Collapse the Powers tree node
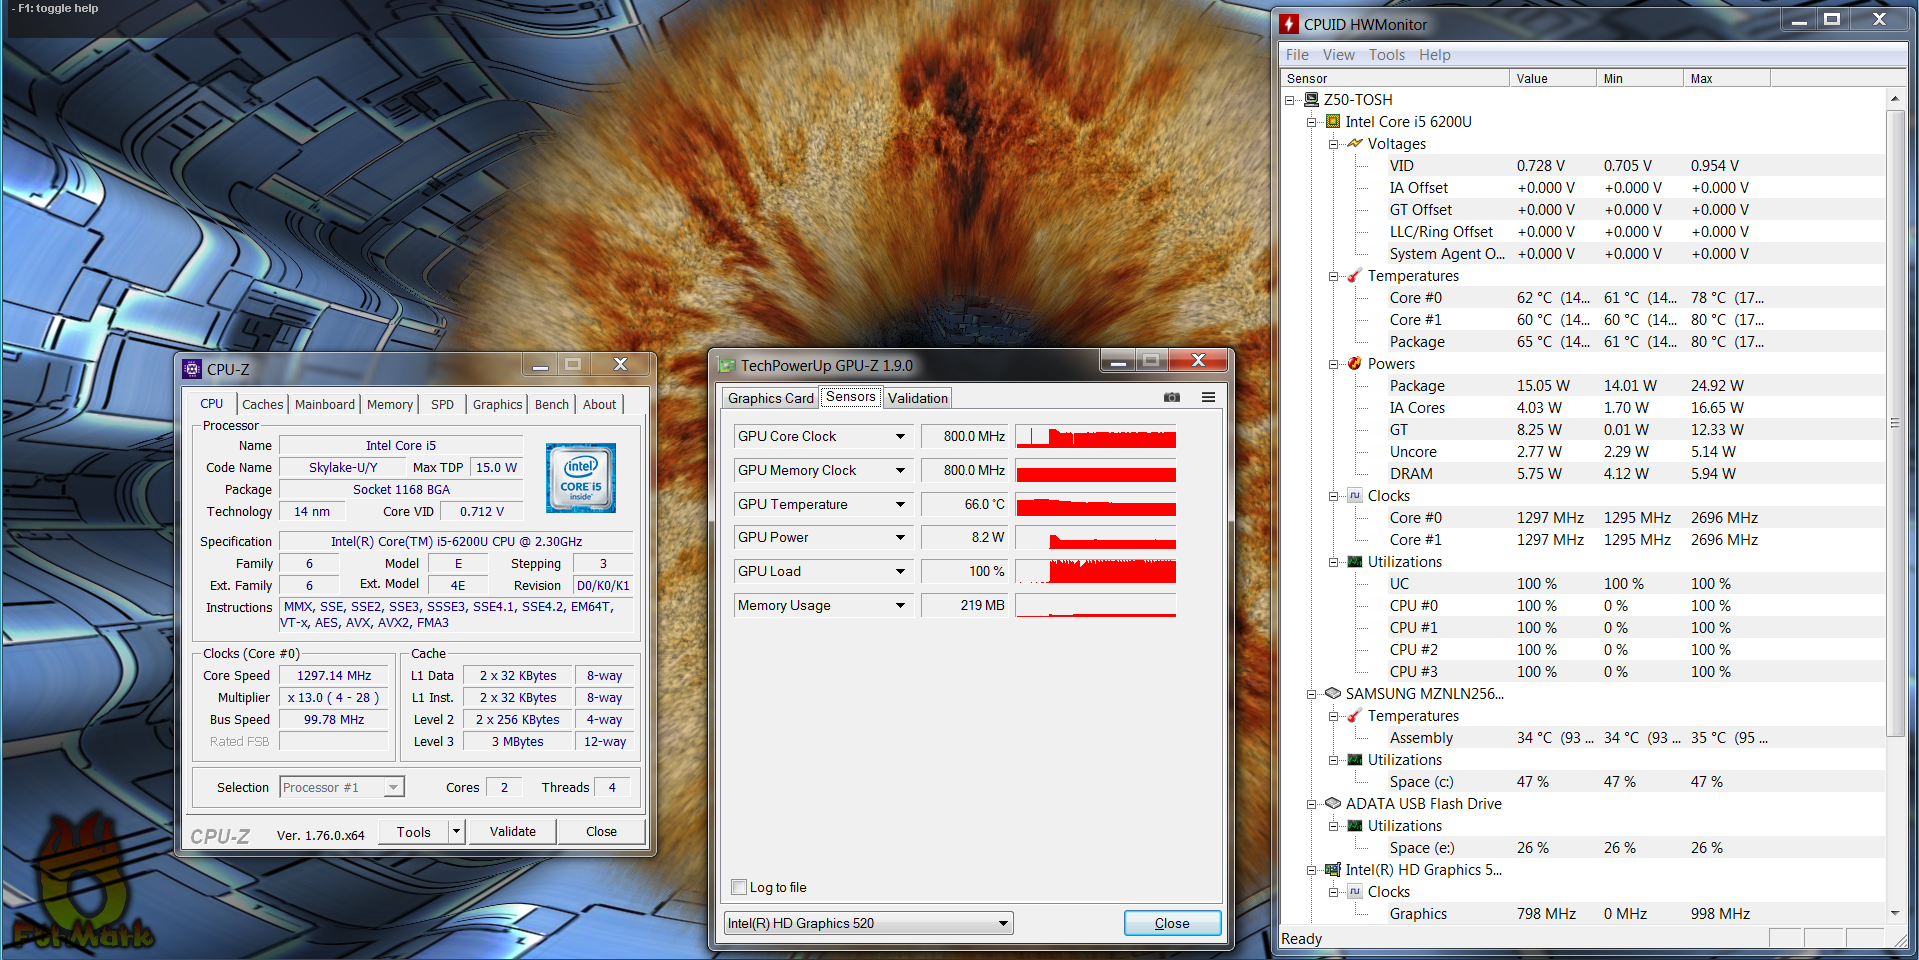The width and height of the screenshot is (1919, 960). (1333, 364)
